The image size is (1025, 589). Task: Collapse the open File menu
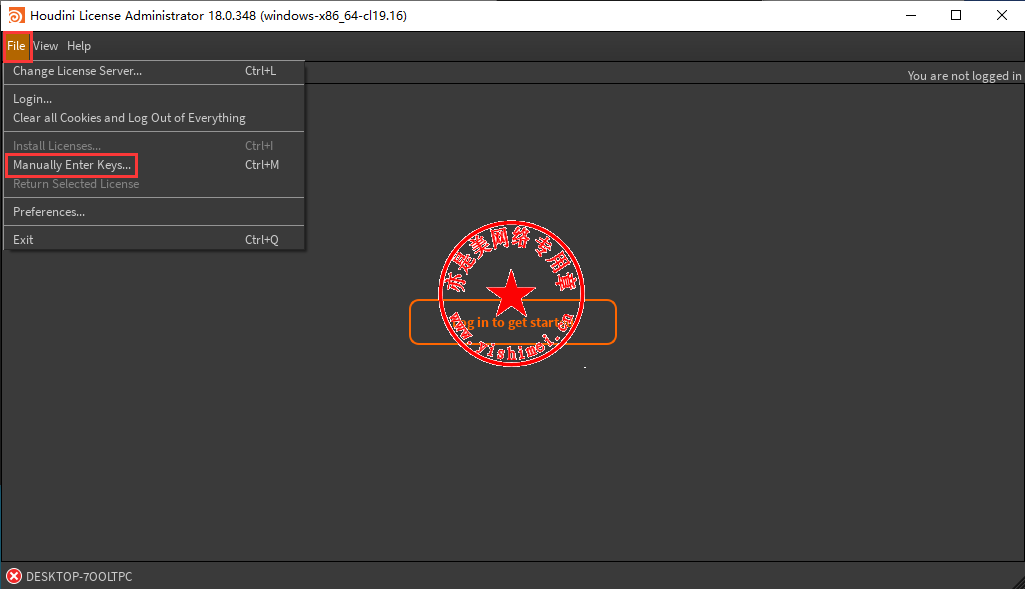coord(16,46)
